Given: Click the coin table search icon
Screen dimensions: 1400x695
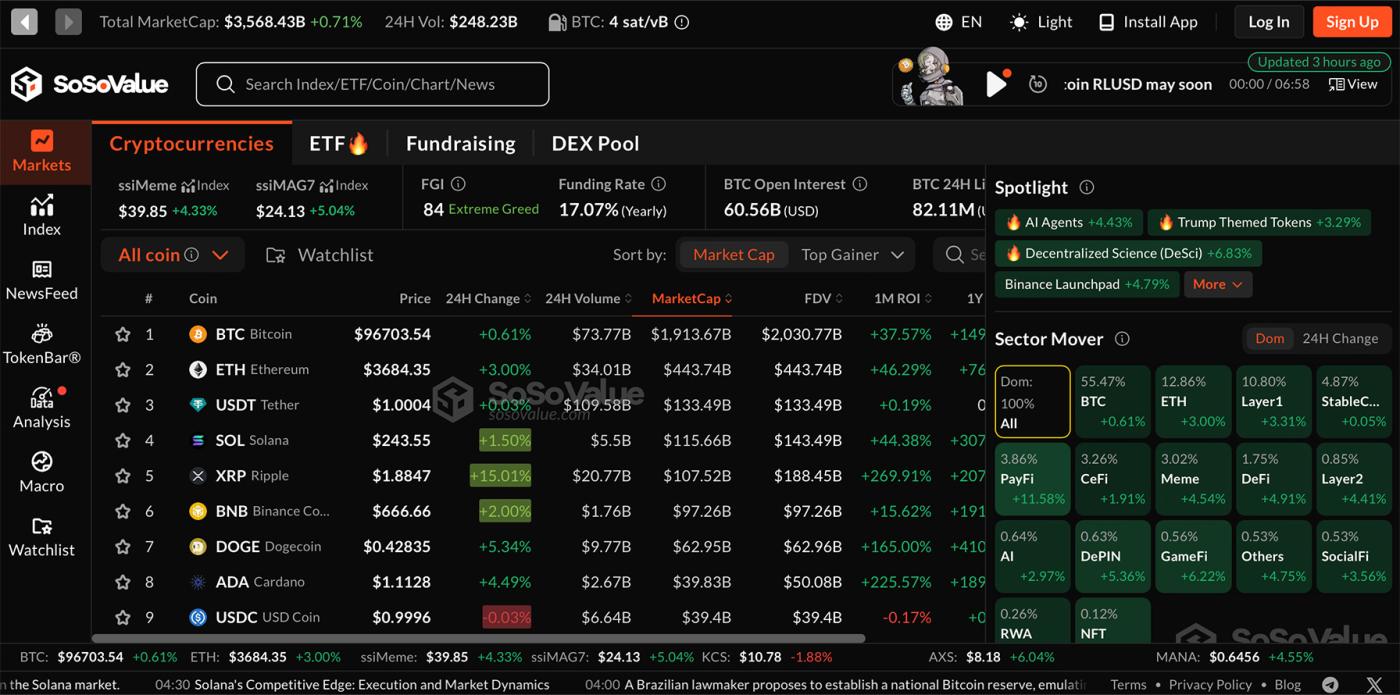Looking at the screenshot, I should coord(955,255).
